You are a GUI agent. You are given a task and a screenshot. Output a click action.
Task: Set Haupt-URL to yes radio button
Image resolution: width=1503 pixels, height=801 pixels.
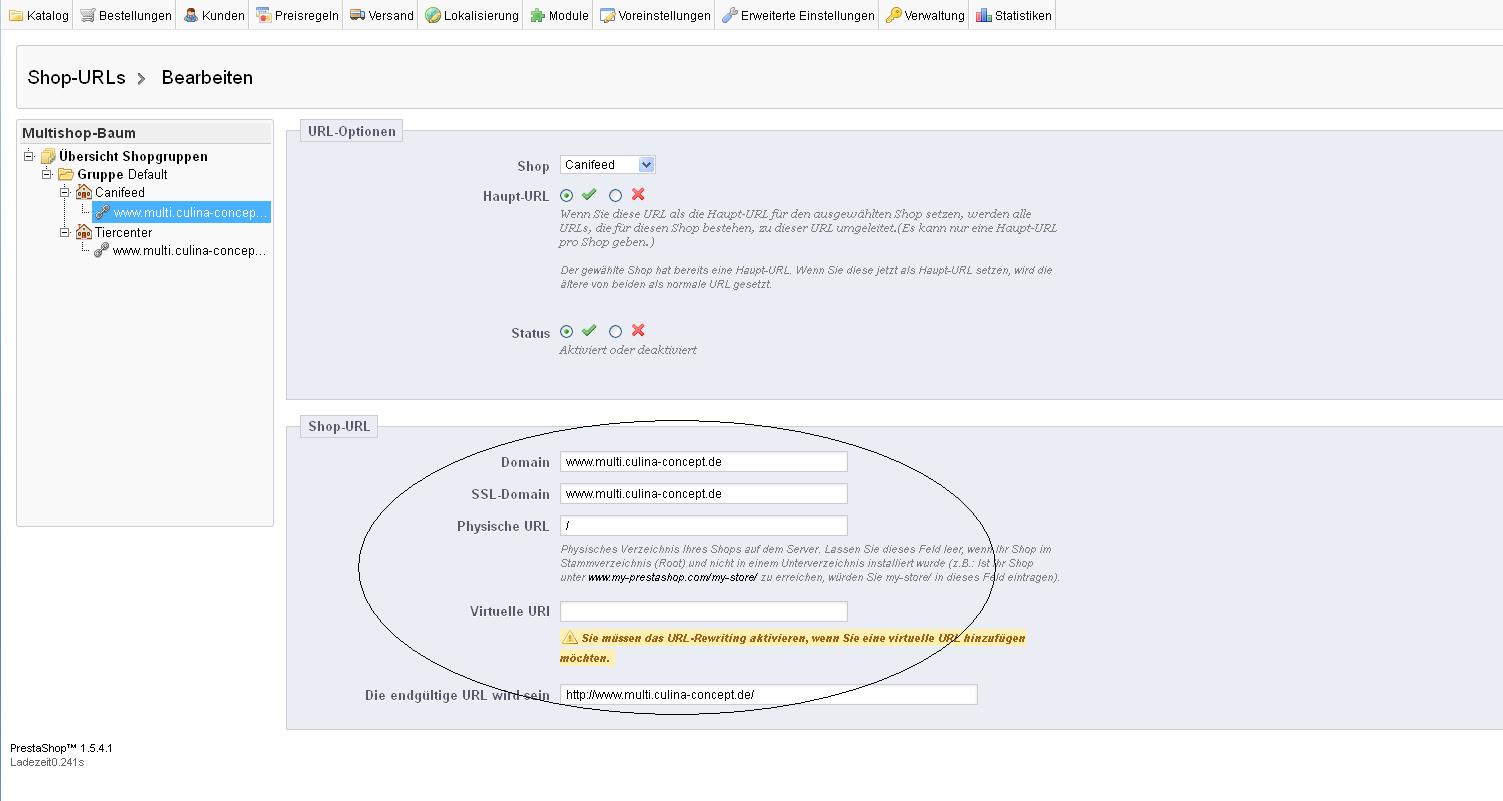[567, 196]
